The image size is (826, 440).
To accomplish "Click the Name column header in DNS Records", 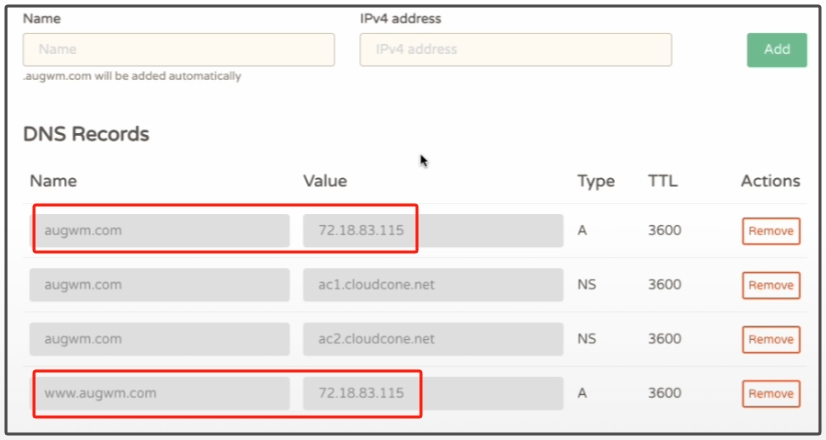I will click(53, 181).
